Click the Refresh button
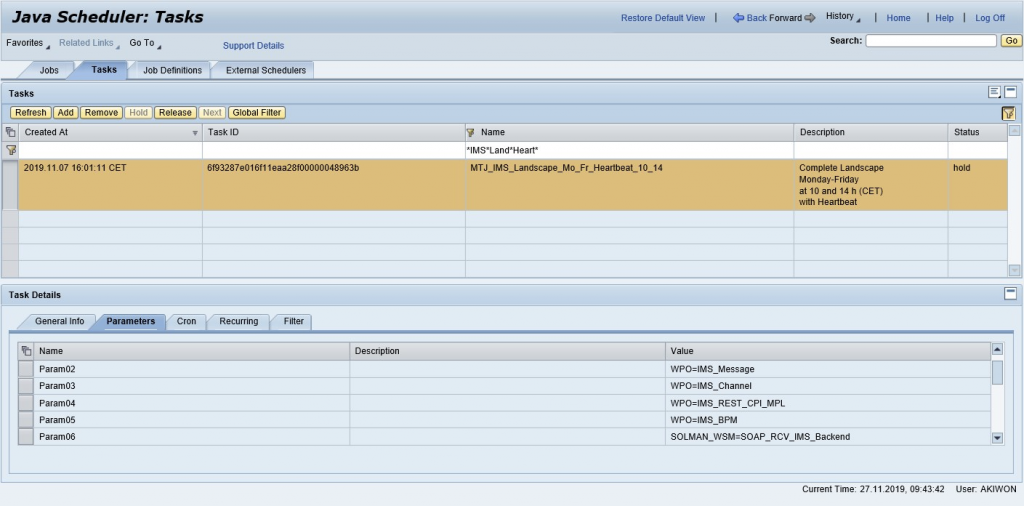This screenshot has height=506, width=1024. [x=31, y=112]
